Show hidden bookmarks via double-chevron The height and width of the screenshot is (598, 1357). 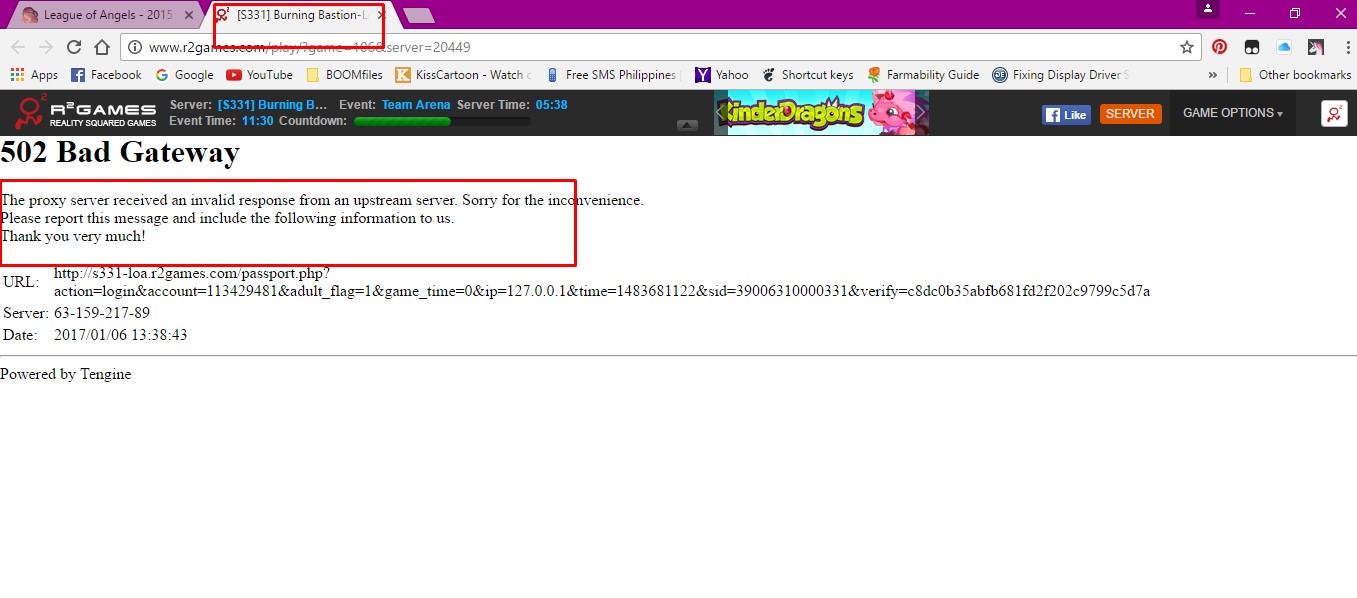point(1213,75)
